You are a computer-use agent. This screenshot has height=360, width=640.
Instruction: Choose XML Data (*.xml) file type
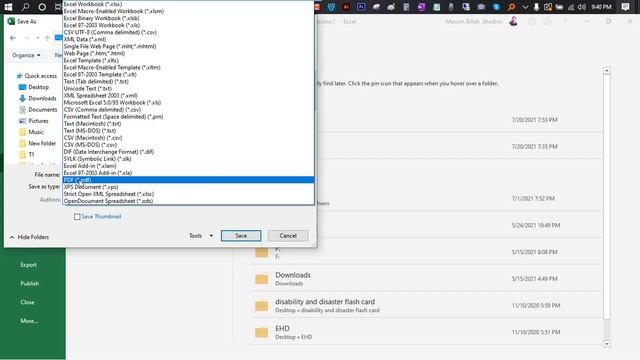[188, 39]
